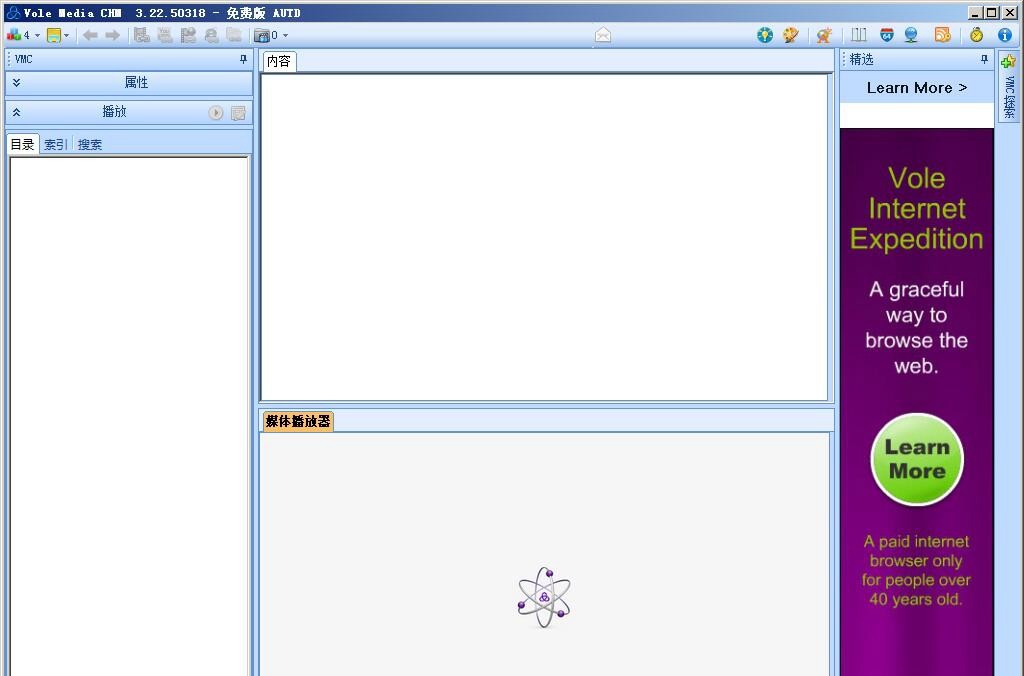Open the dropdown arrow beside the blocks icon

(x=37, y=35)
